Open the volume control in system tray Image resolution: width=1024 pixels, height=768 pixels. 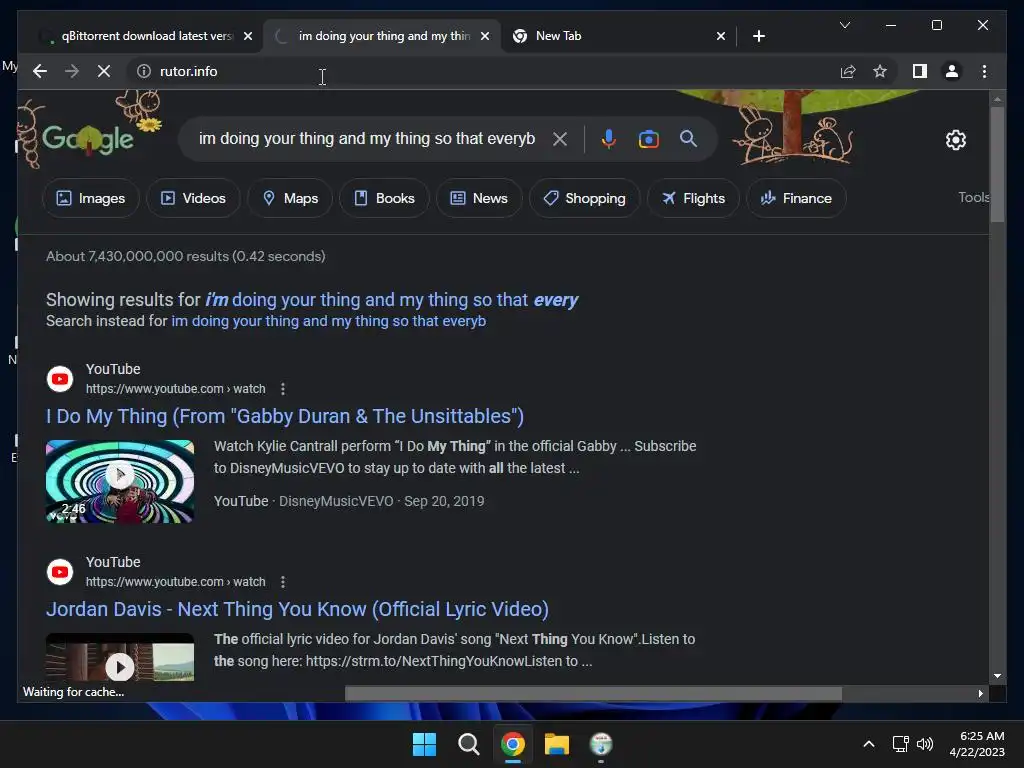point(925,744)
